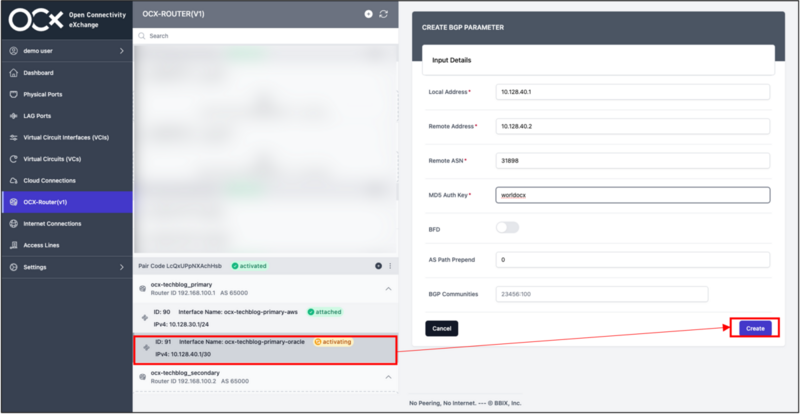
Task: Click the search magnifier icon
Action: coord(142,36)
